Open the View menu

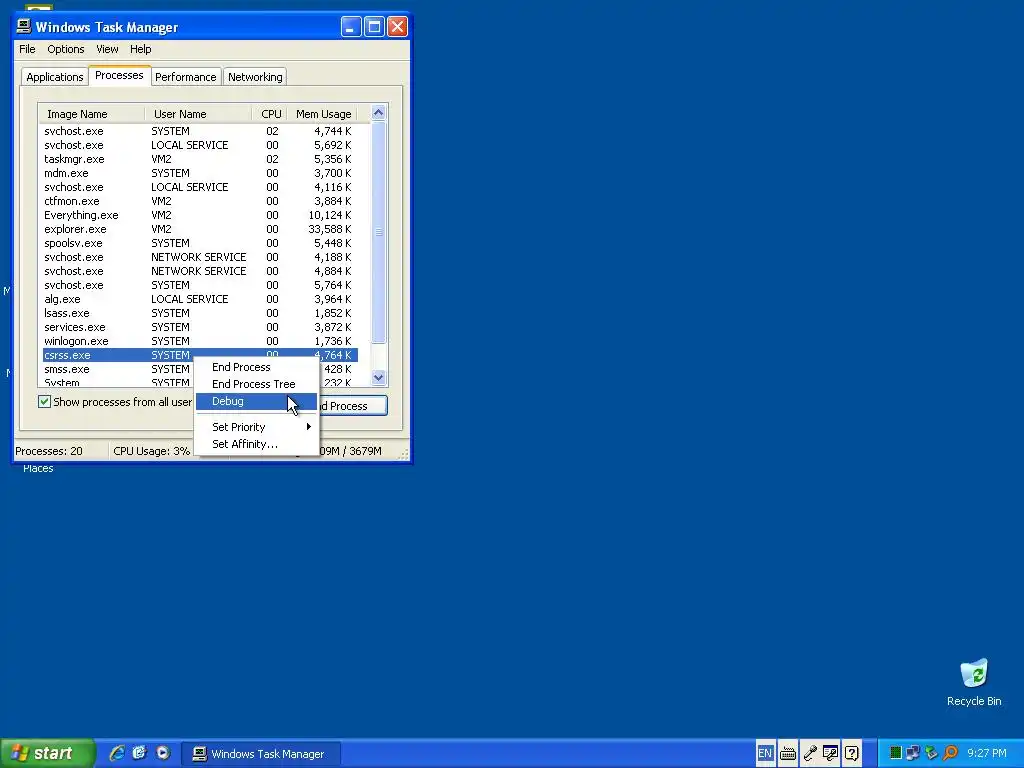coord(107,49)
